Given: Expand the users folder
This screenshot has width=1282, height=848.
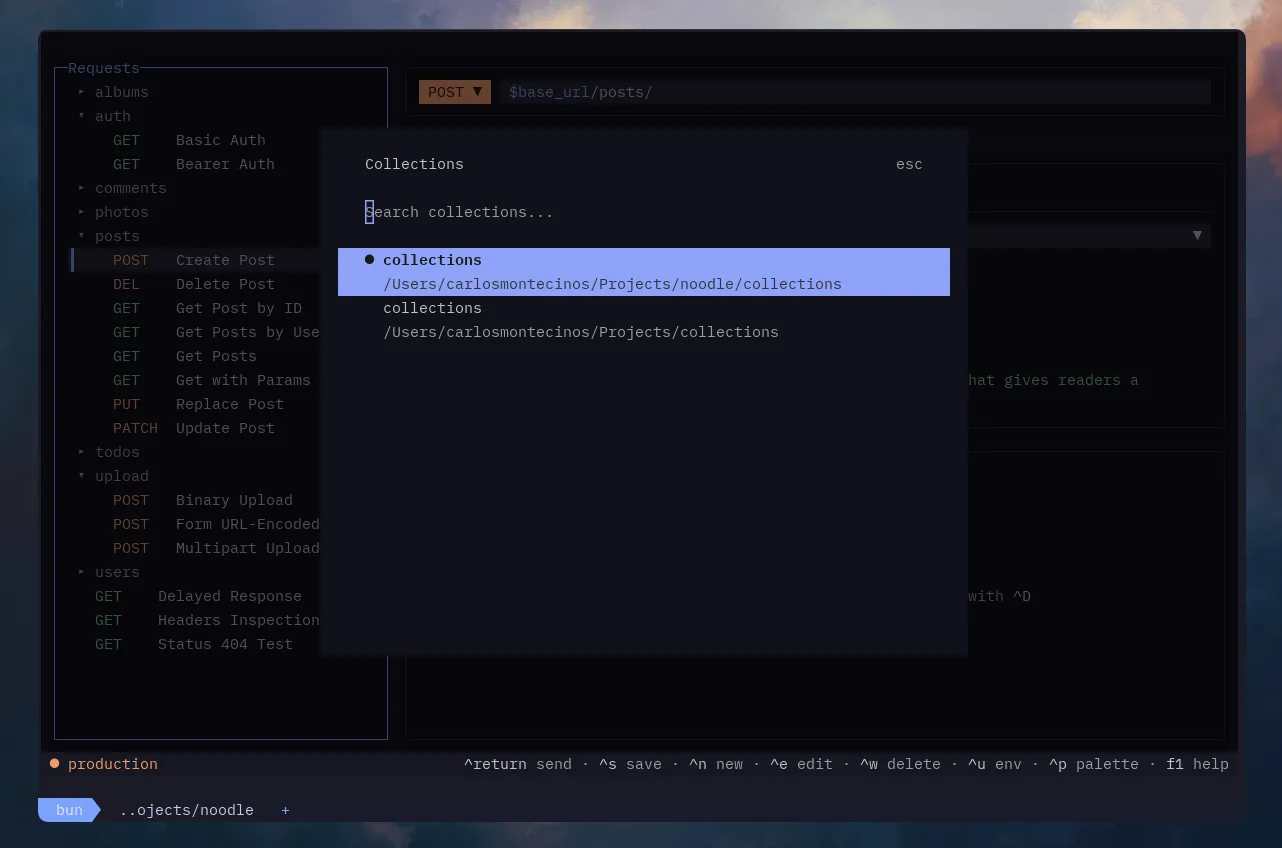Looking at the screenshot, I should click(x=109, y=572).
